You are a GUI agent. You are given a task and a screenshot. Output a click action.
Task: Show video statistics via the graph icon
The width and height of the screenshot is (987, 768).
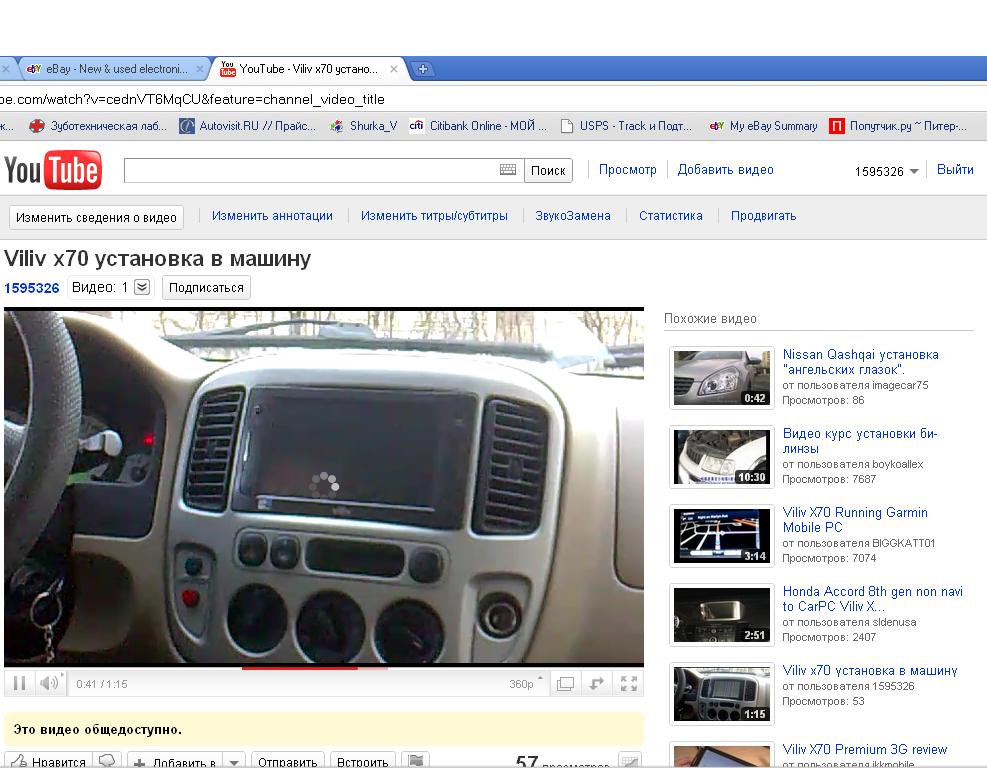[629, 761]
